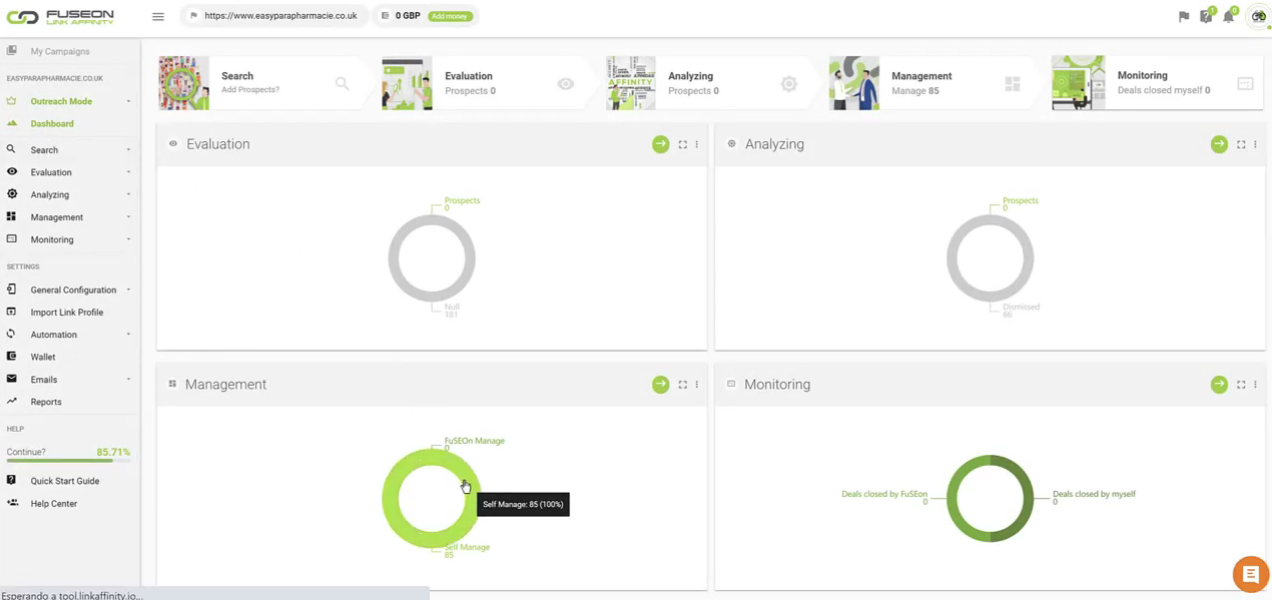Image resolution: width=1272 pixels, height=600 pixels.
Task: Click the Management step thumbnail image
Action: pos(854,83)
